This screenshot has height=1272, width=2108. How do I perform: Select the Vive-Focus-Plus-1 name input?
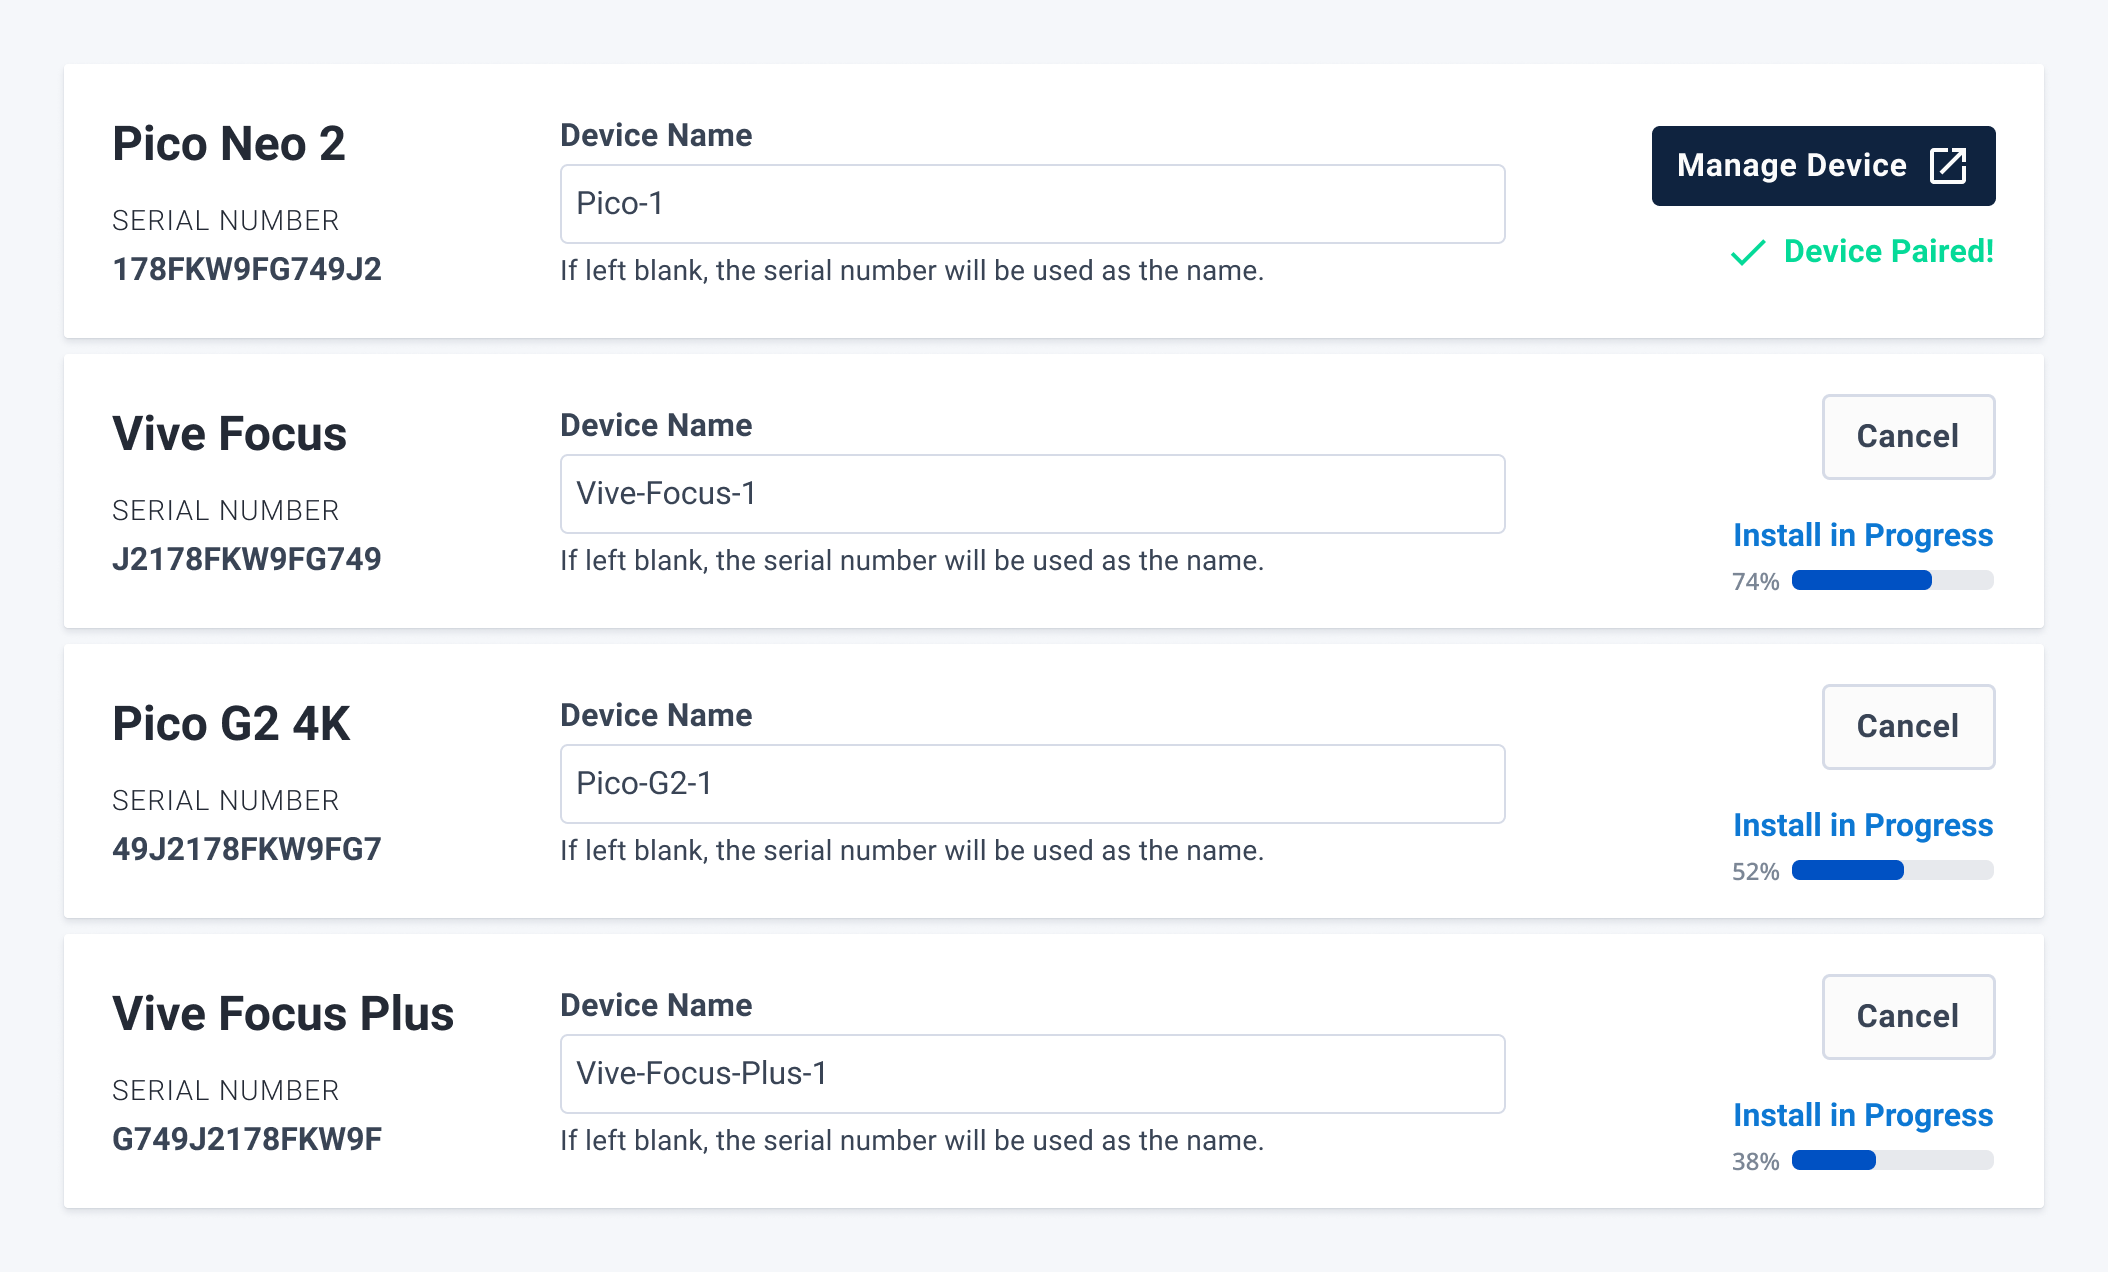[x=1032, y=1074]
